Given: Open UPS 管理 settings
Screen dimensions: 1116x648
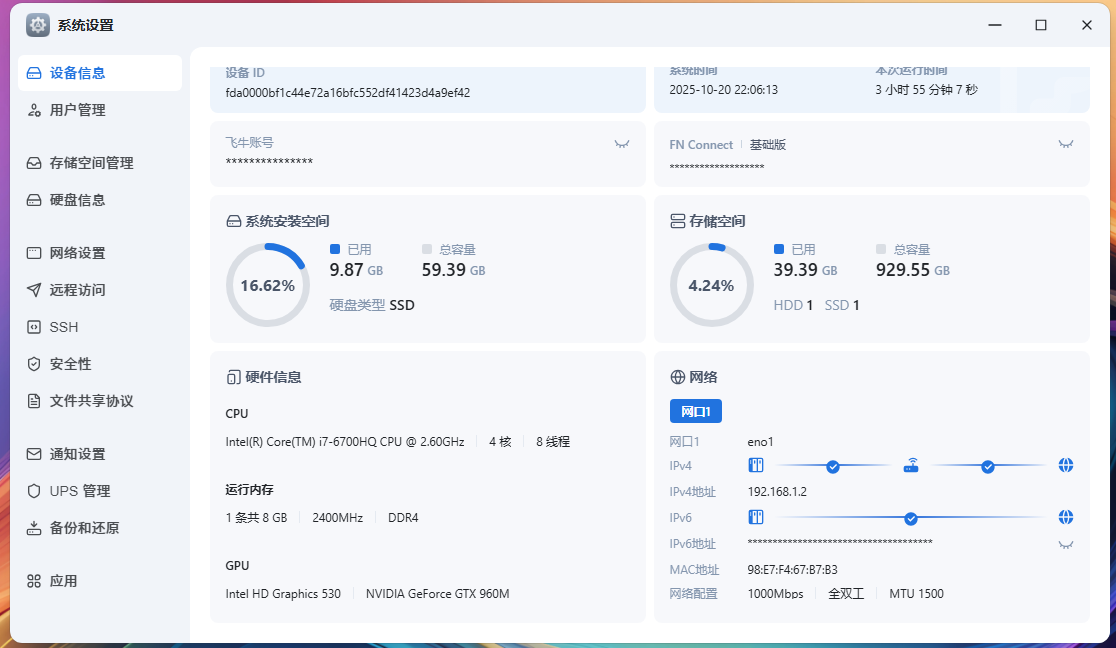Looking at the screenshot, I should [80, 491].
